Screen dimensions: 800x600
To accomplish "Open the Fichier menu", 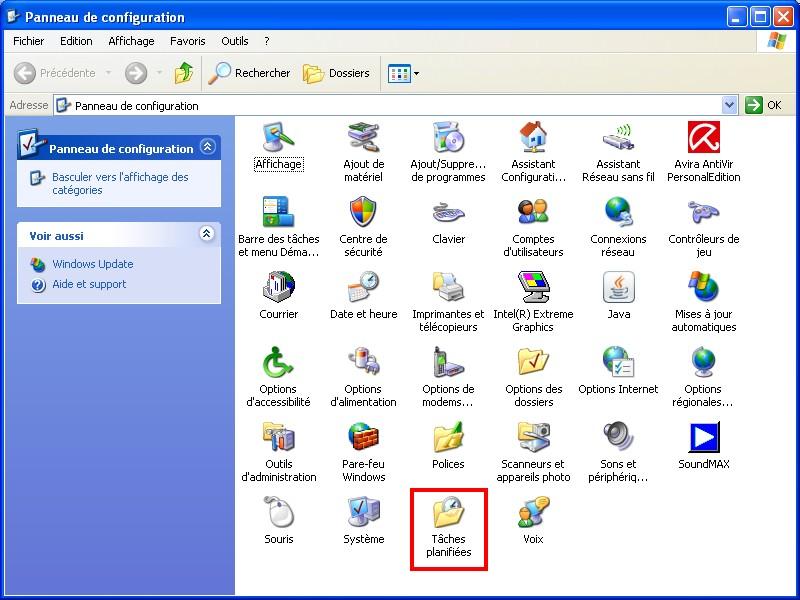I will coord(29,41).
